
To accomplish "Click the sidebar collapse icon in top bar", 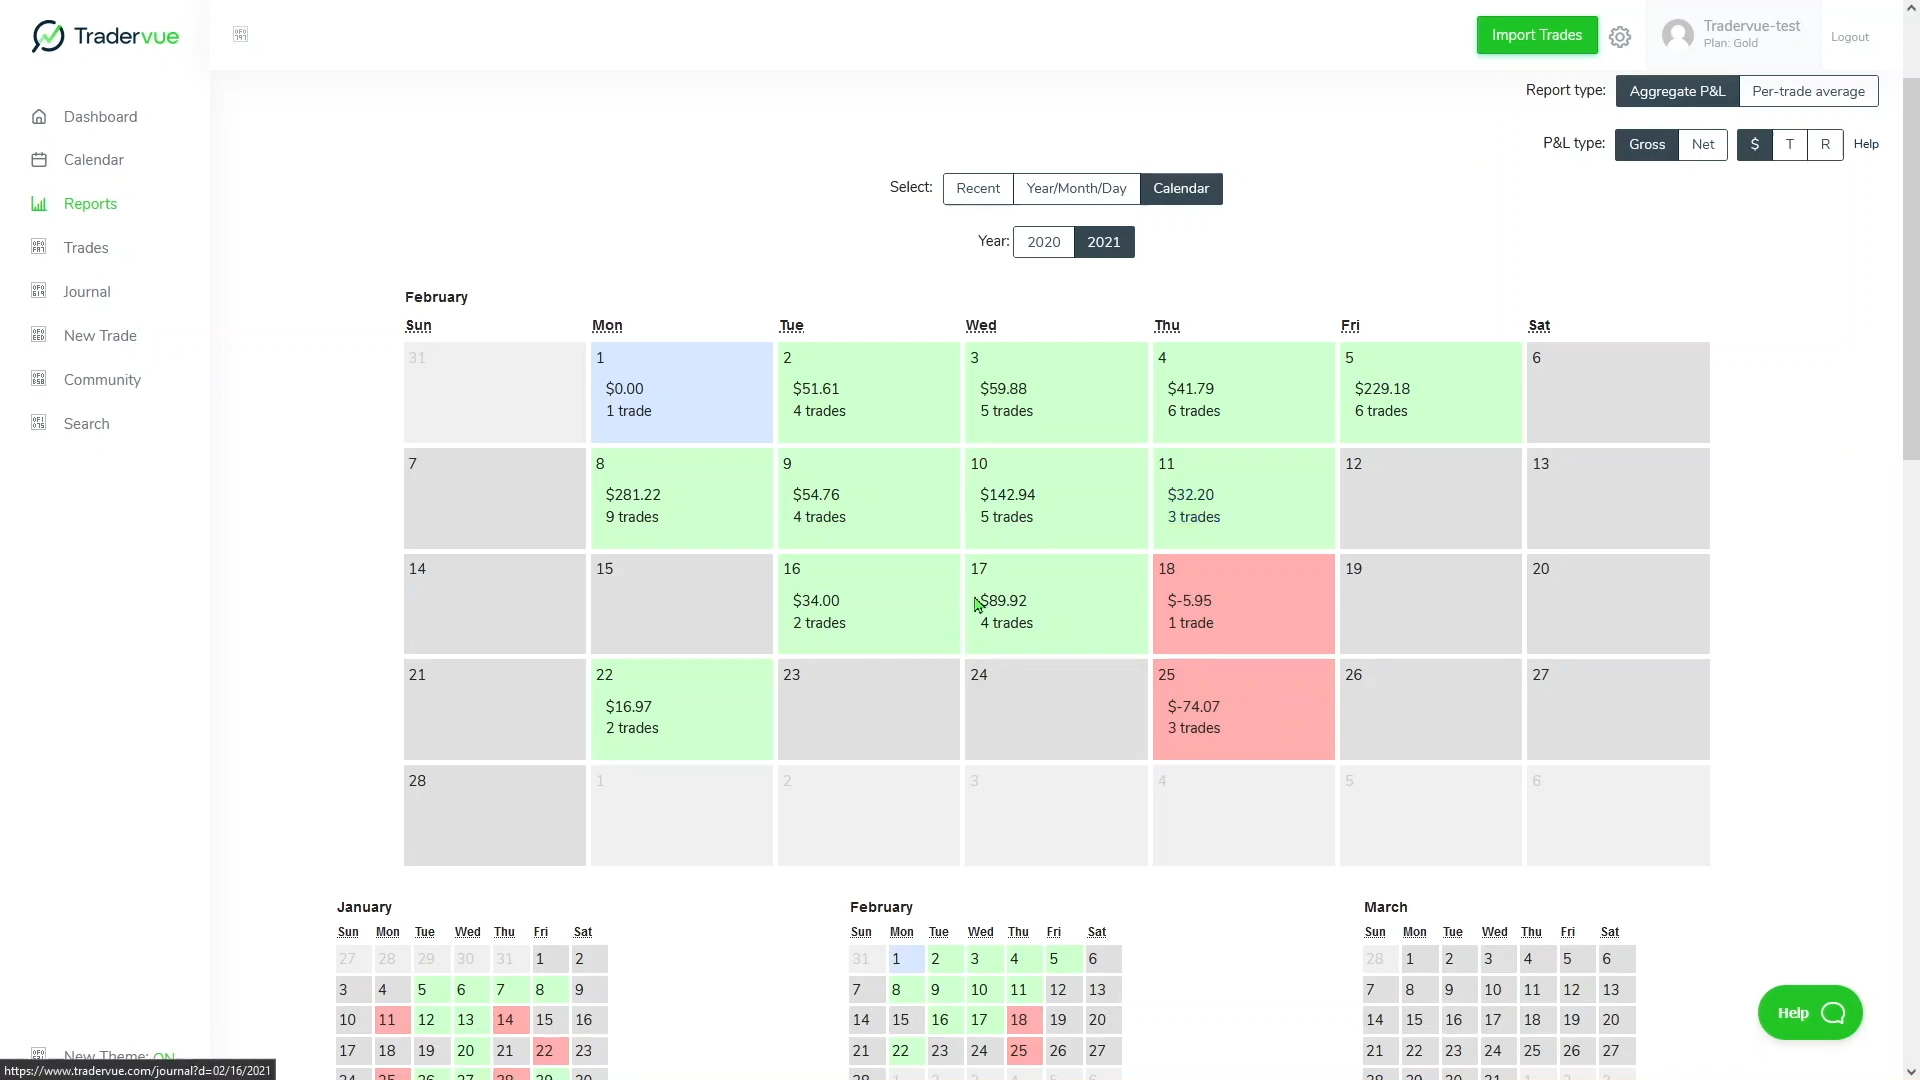I will click(240, 35).
